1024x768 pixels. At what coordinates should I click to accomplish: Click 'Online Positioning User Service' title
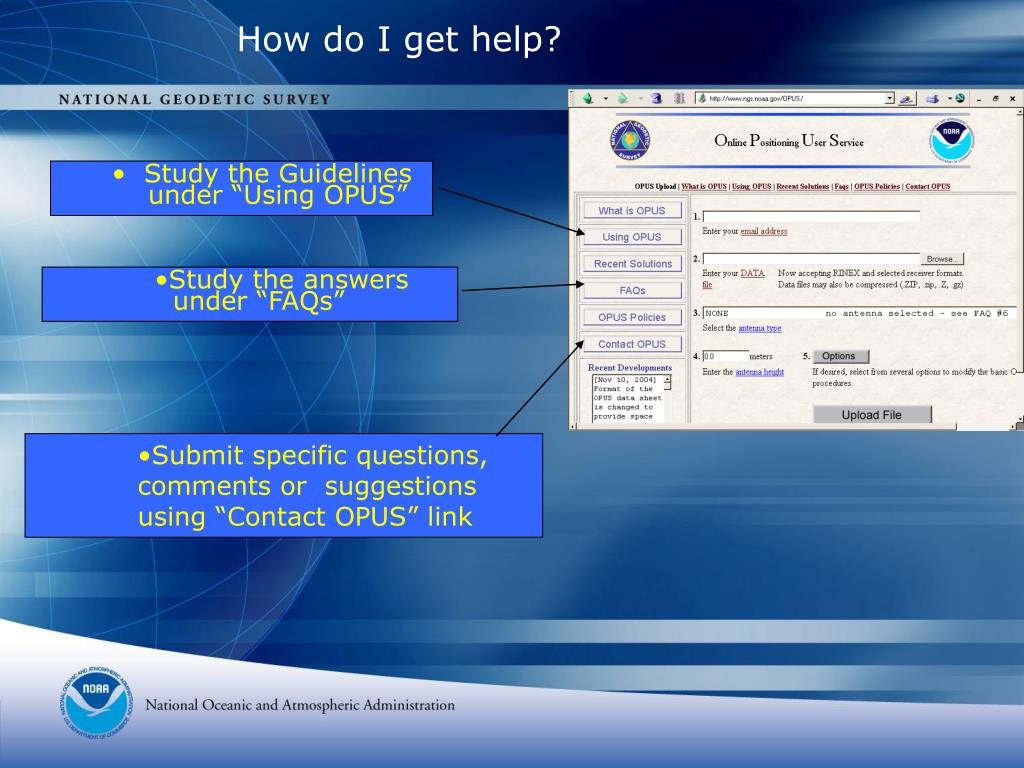click(789, 141)
